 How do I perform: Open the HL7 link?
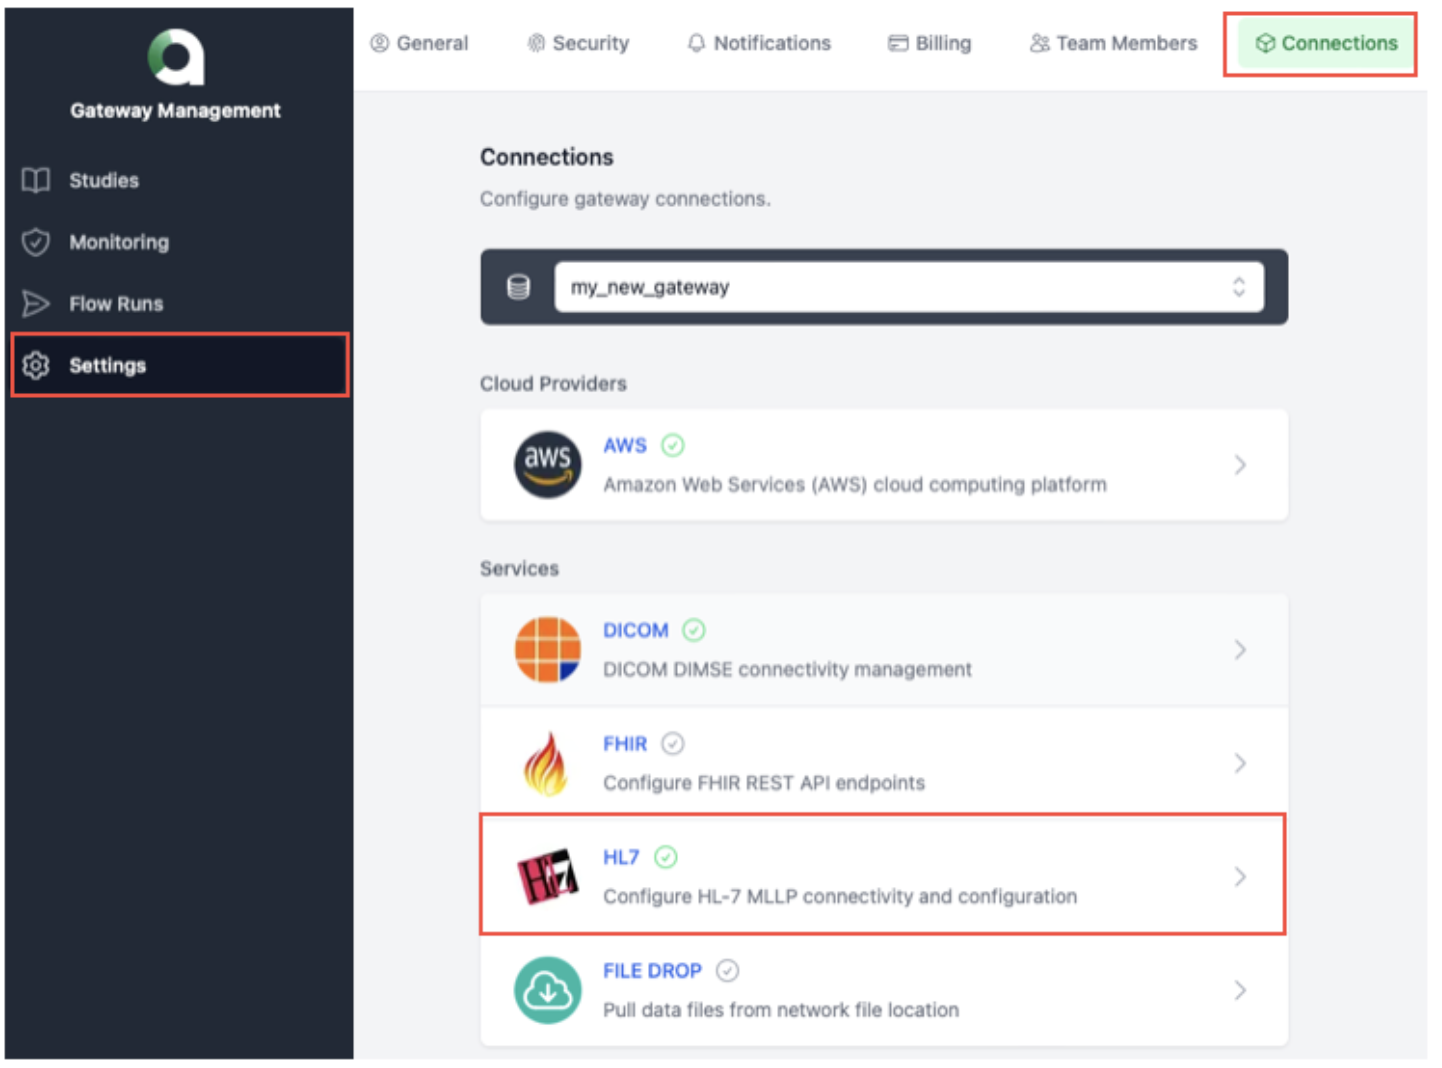point(621,857)
